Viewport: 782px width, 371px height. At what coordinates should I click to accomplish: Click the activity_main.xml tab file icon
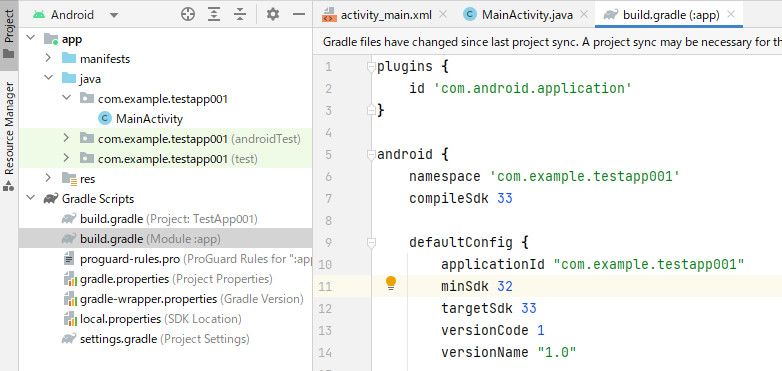click(329, 15)
